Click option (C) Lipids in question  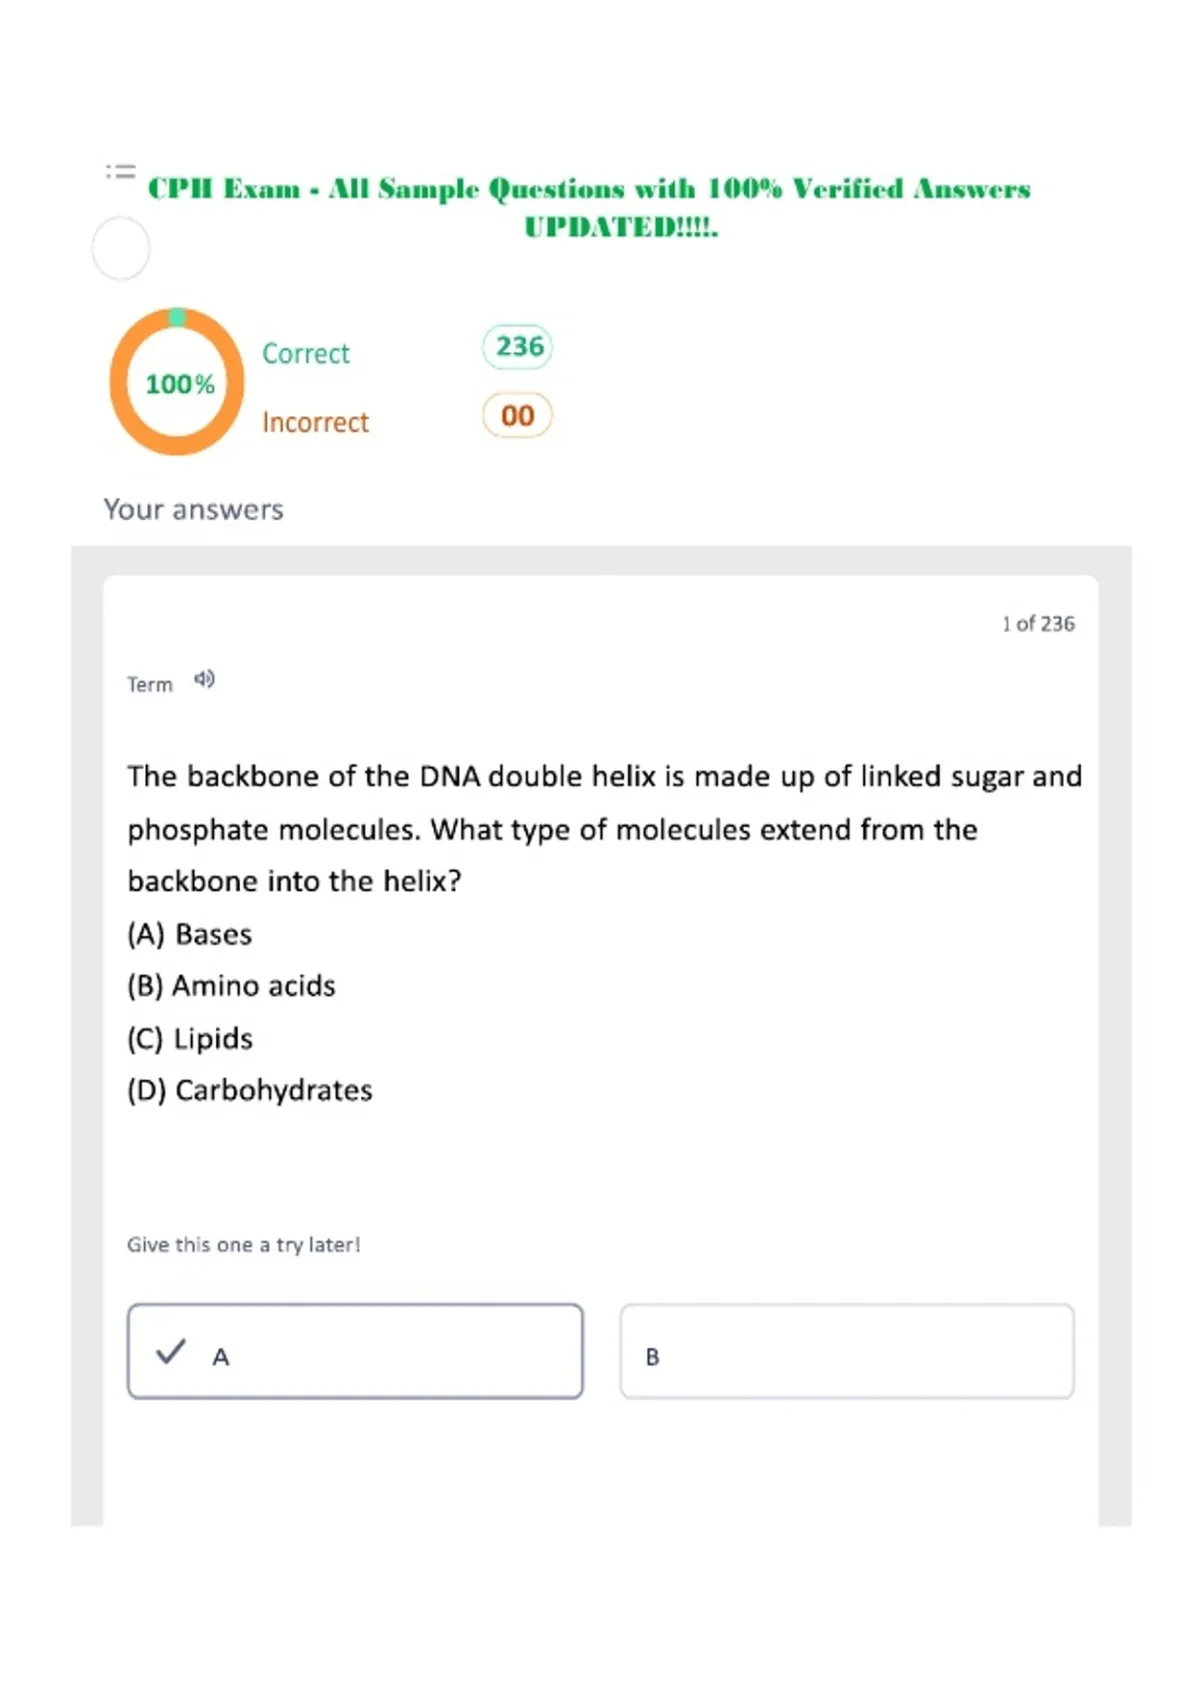pyautogui.click(x=190, y=1038)
